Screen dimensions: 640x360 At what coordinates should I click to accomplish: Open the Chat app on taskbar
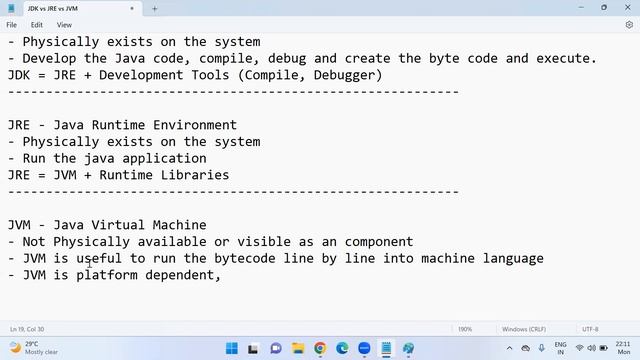click(x=276, y=348)
